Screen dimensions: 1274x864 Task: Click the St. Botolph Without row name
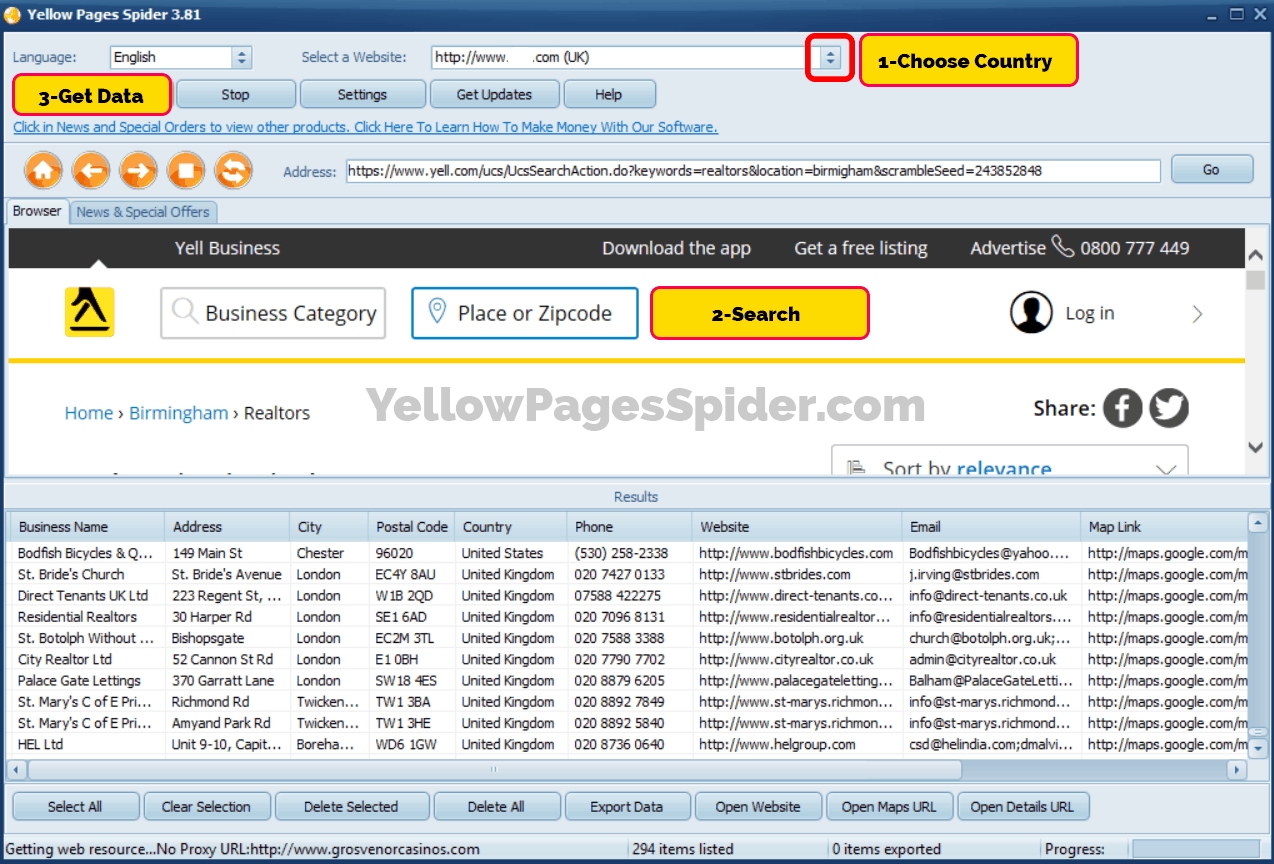point(86,638)
